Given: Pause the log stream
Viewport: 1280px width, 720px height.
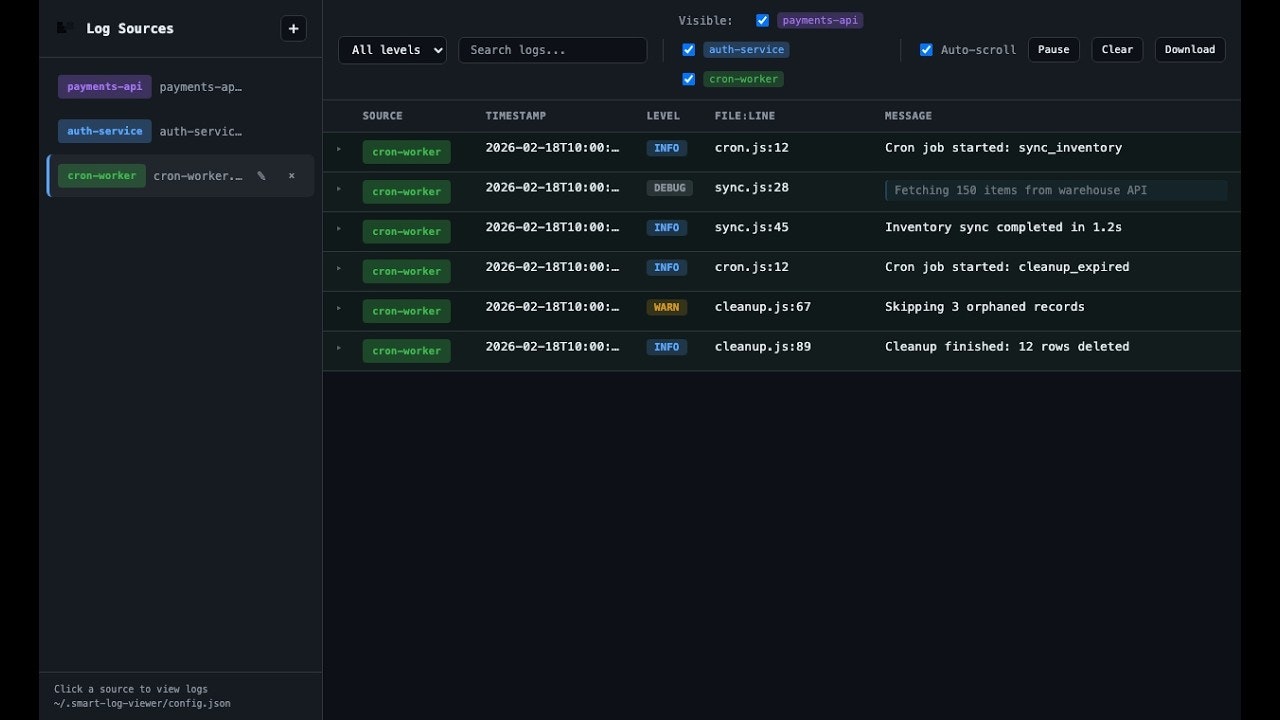Looking at the screenshot, I should pyautogui.click(x=1053, y=49).
